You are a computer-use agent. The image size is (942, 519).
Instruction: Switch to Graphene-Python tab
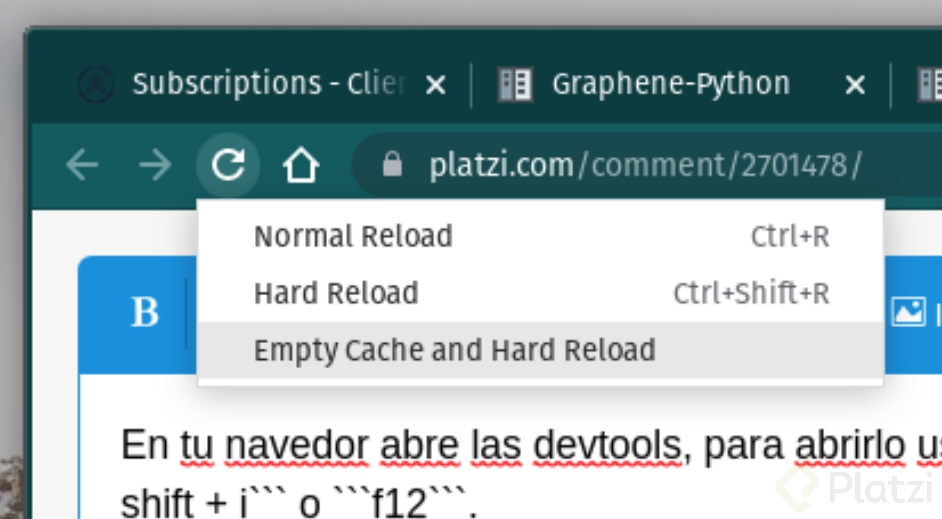(x=670, y=83)
